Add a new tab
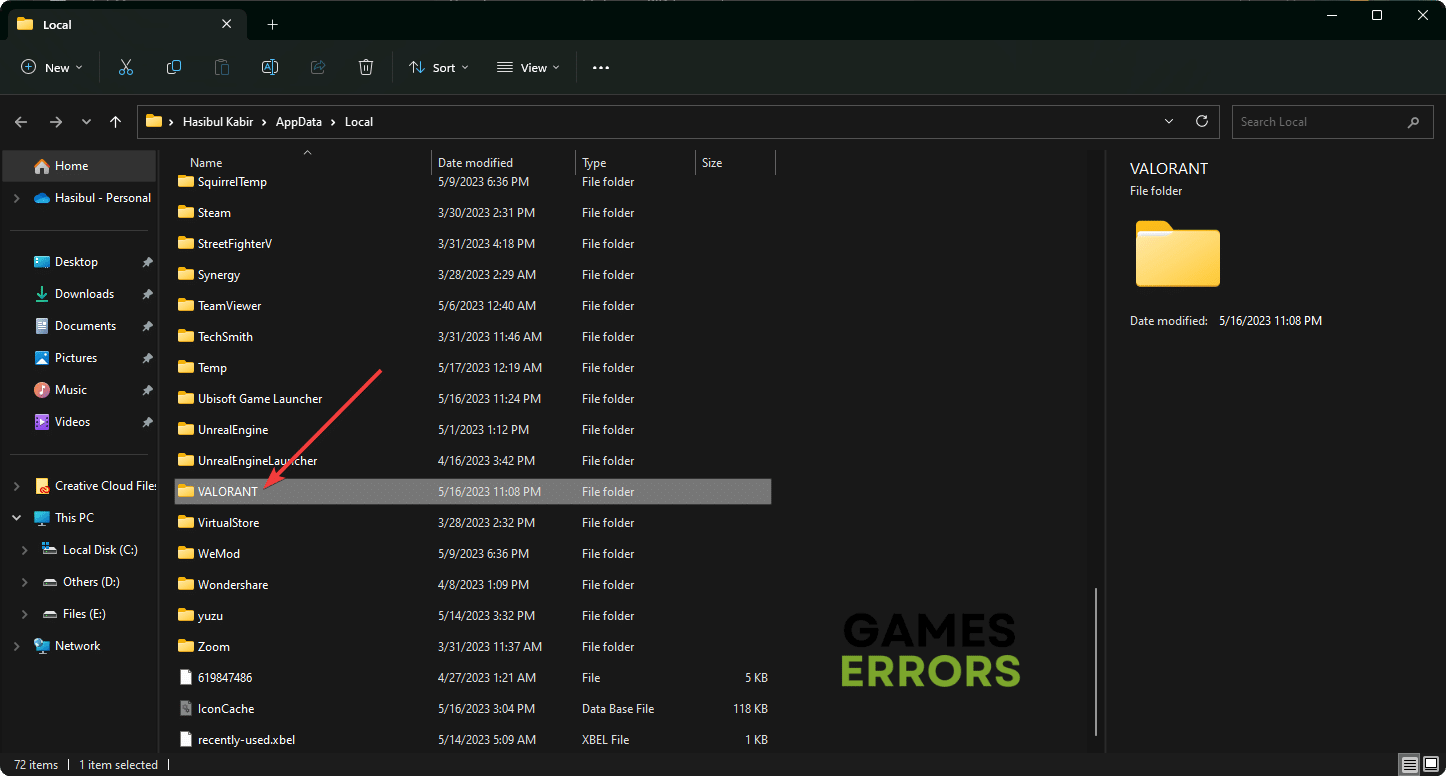 point(272,25)
